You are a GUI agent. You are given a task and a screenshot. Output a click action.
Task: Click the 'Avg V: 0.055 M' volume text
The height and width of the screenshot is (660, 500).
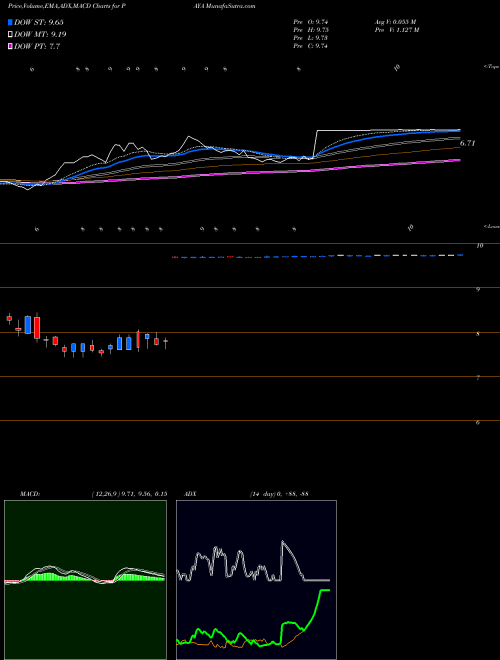pos(395,21)
